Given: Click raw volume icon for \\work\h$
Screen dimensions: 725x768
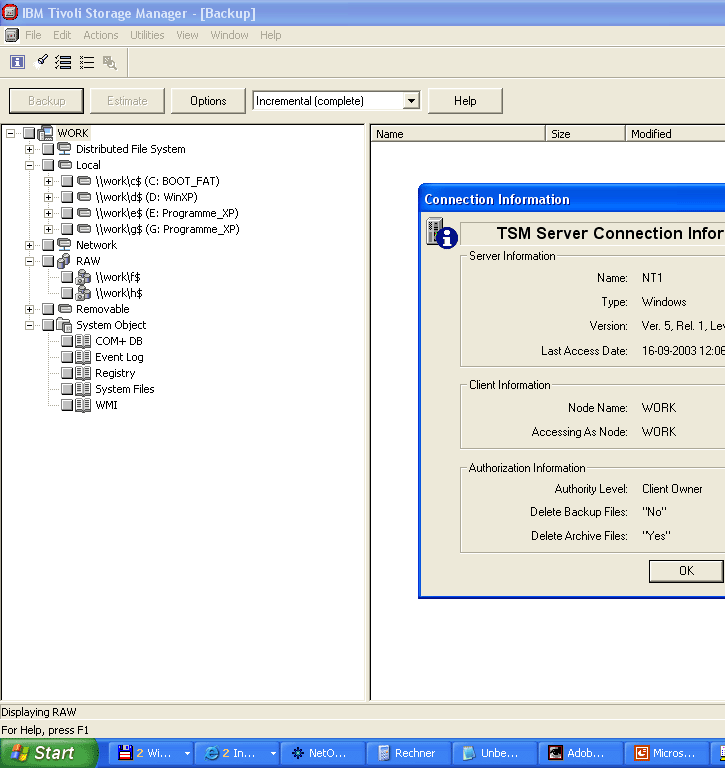Looking at the screenshot, I should [x=83, y=293].
